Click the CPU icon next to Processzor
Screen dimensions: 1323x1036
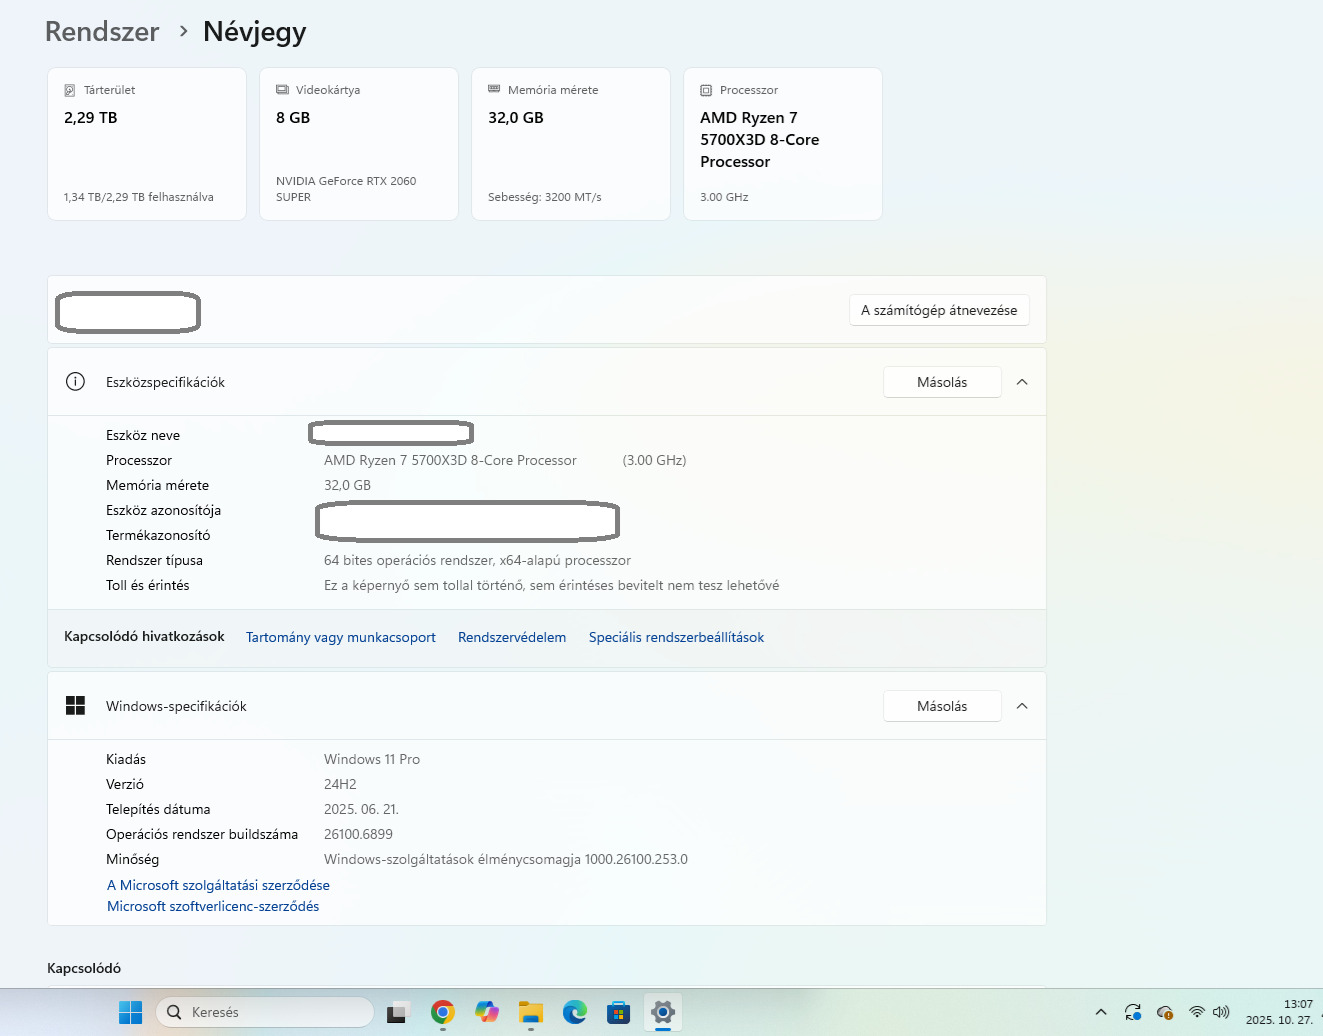[706, 90]
